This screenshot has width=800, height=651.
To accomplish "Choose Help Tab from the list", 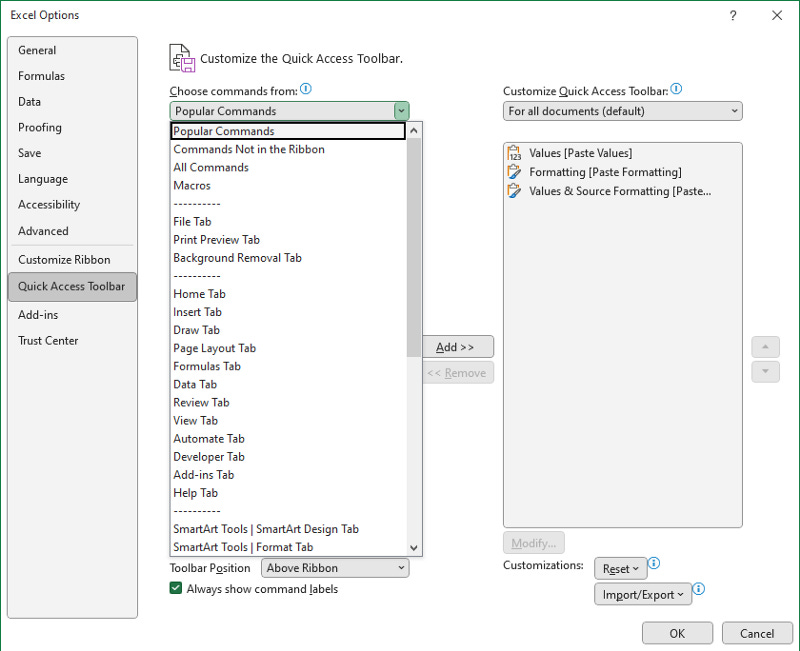I will [288, 493].
